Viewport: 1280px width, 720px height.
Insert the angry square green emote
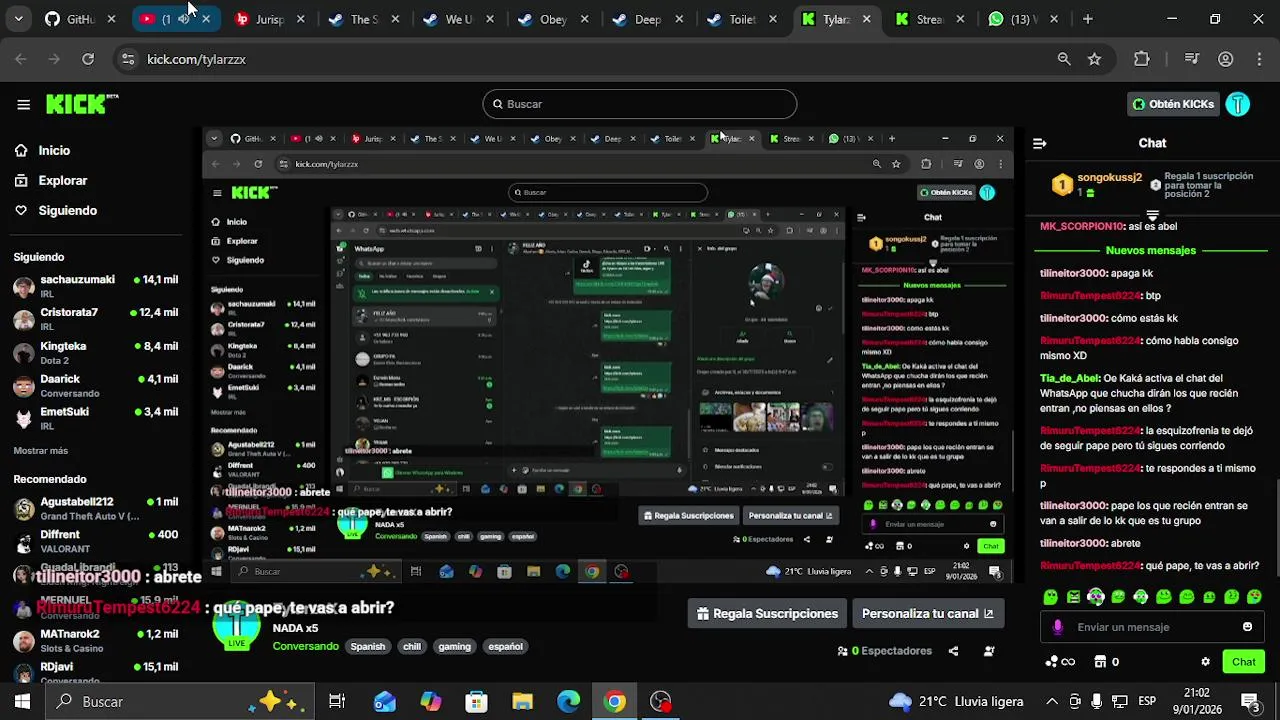pyautogui.click(x=1073, y=597)
